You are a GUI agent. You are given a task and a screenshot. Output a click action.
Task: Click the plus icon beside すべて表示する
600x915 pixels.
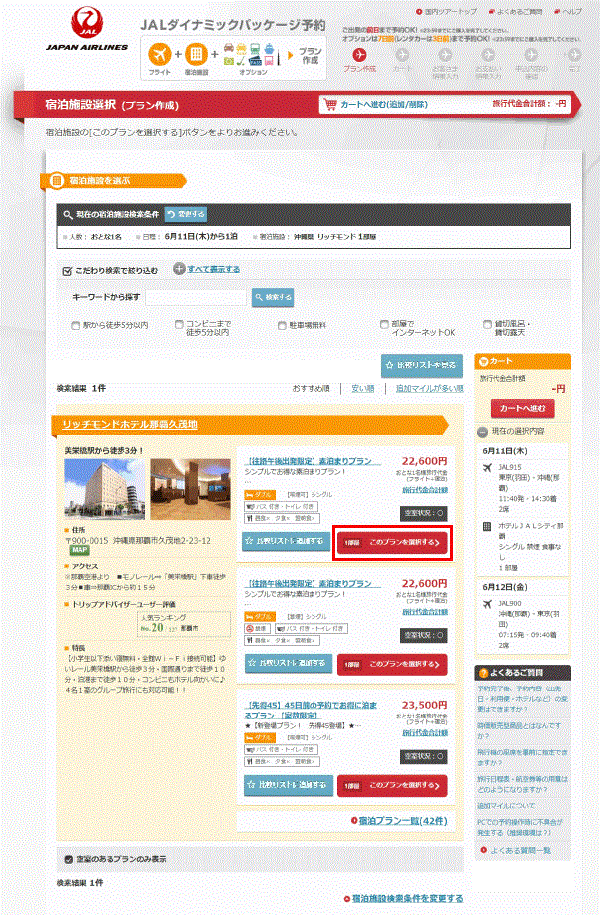[x=179, y=268]
